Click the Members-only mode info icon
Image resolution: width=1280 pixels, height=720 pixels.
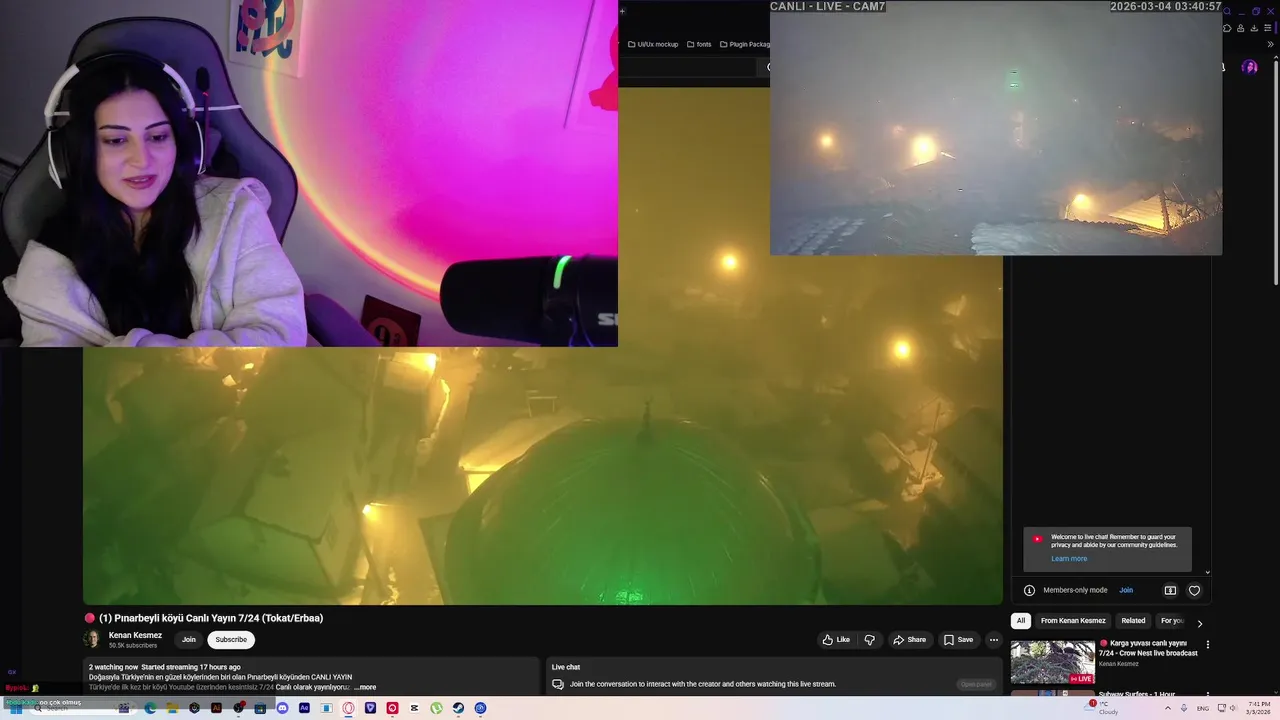(1029, 590)
